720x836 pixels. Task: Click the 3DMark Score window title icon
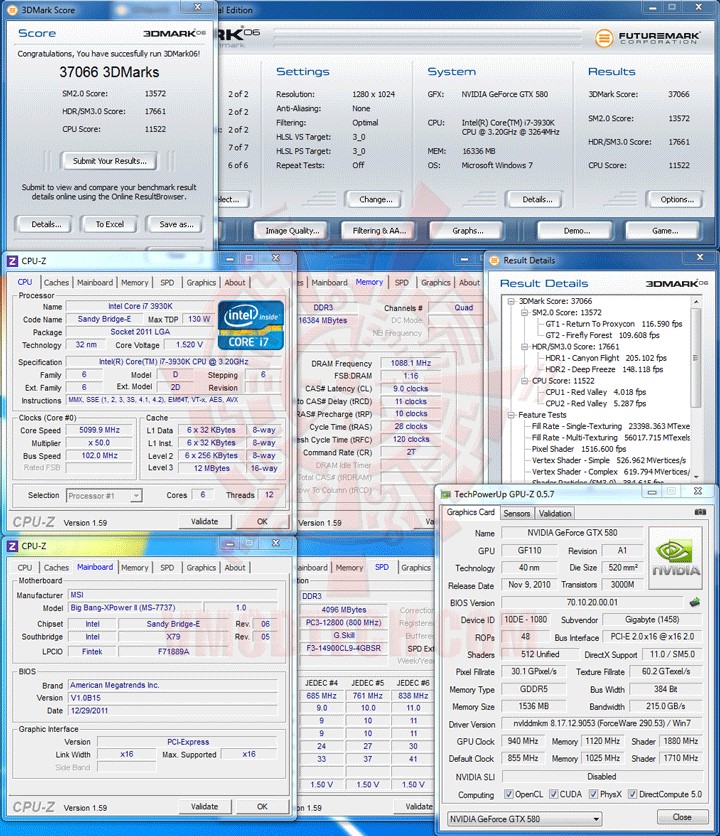click(x=12, y=10)
